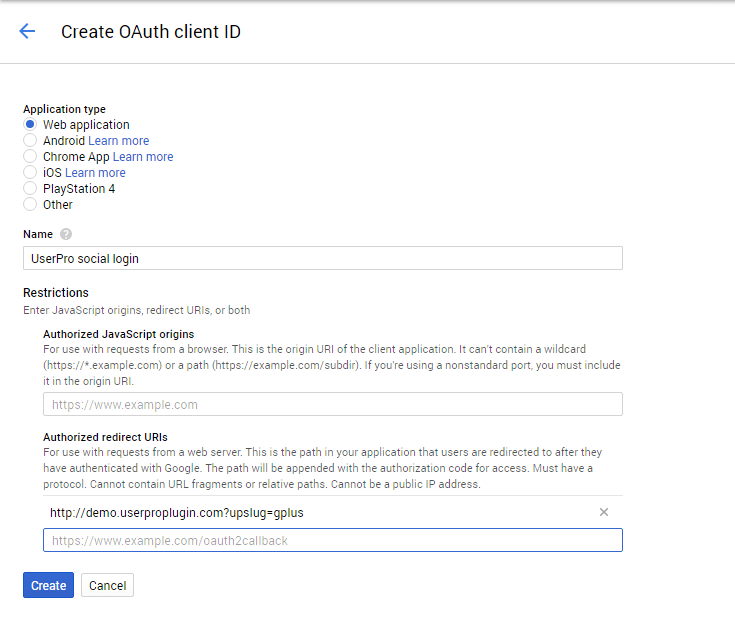Choose the Chrome App radio option

click(30, 157)
